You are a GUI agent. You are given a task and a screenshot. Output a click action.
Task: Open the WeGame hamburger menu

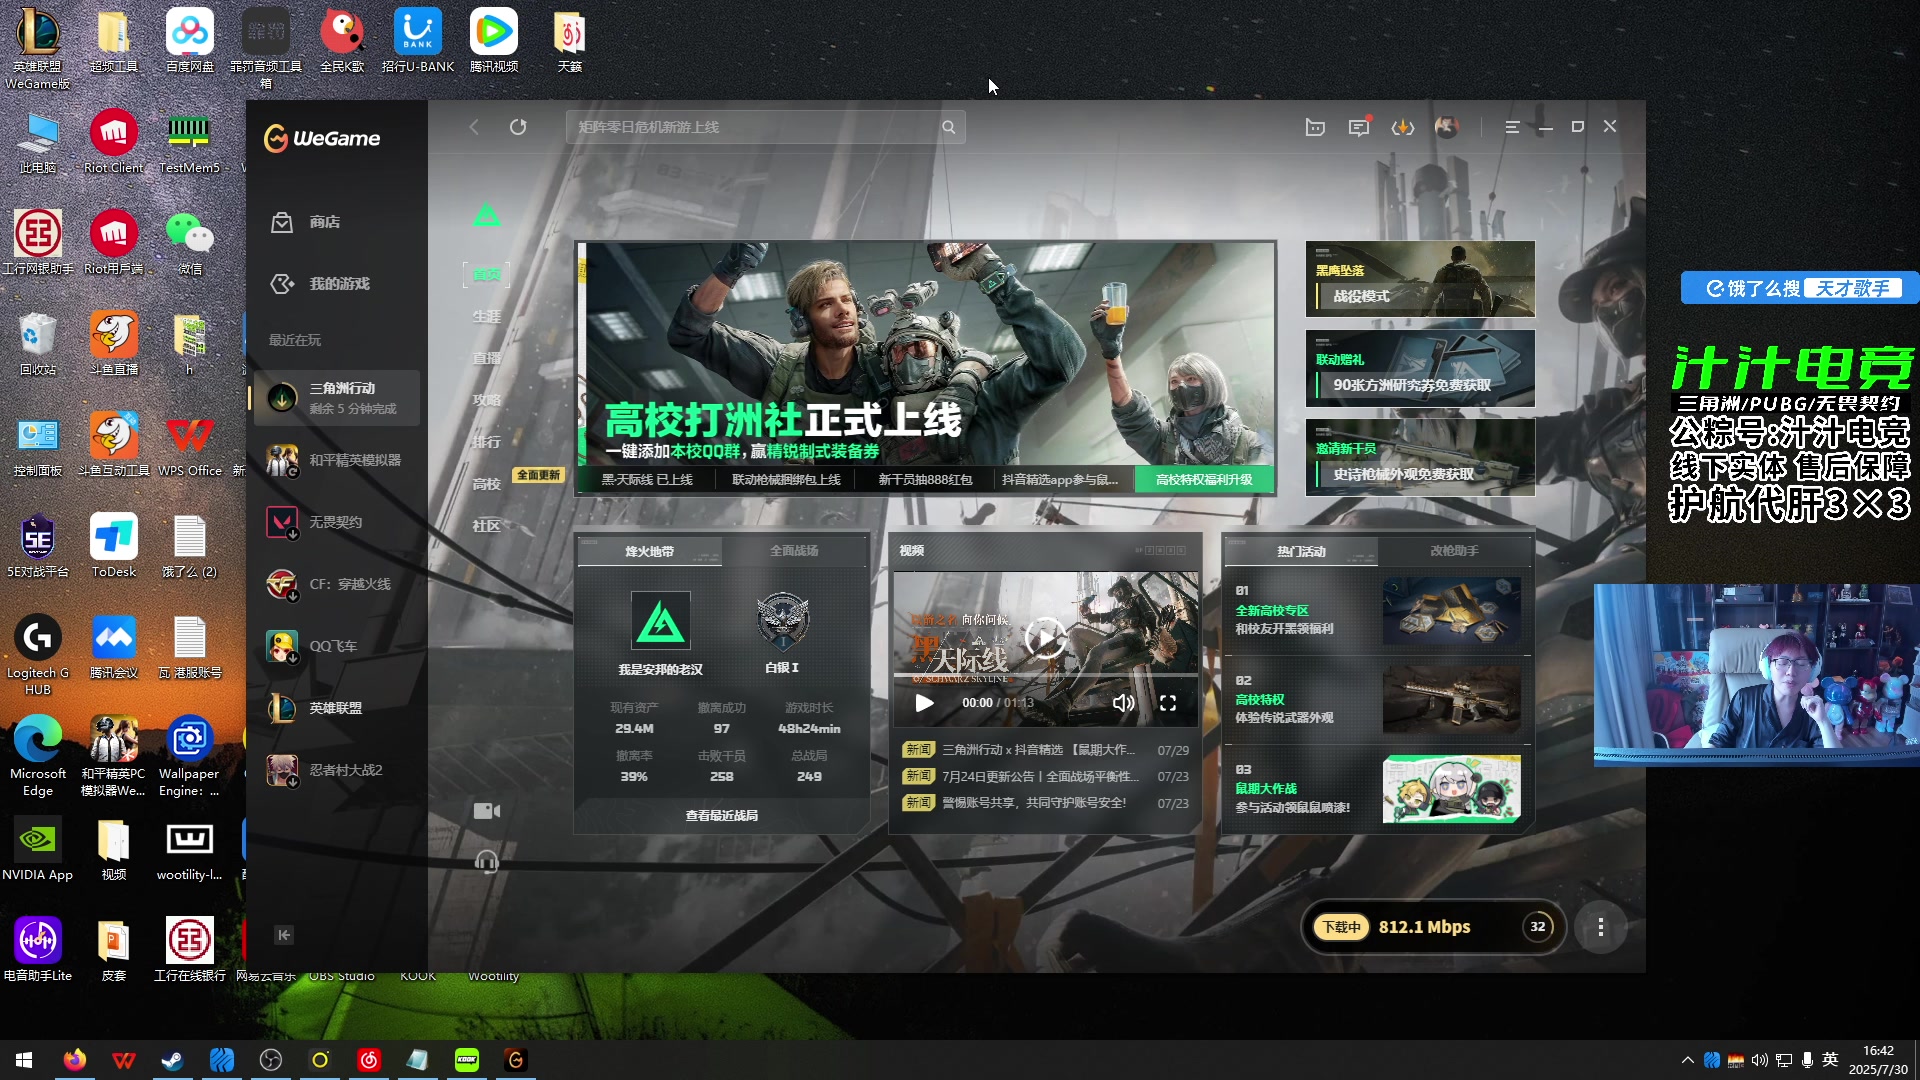coord(1512,127)
